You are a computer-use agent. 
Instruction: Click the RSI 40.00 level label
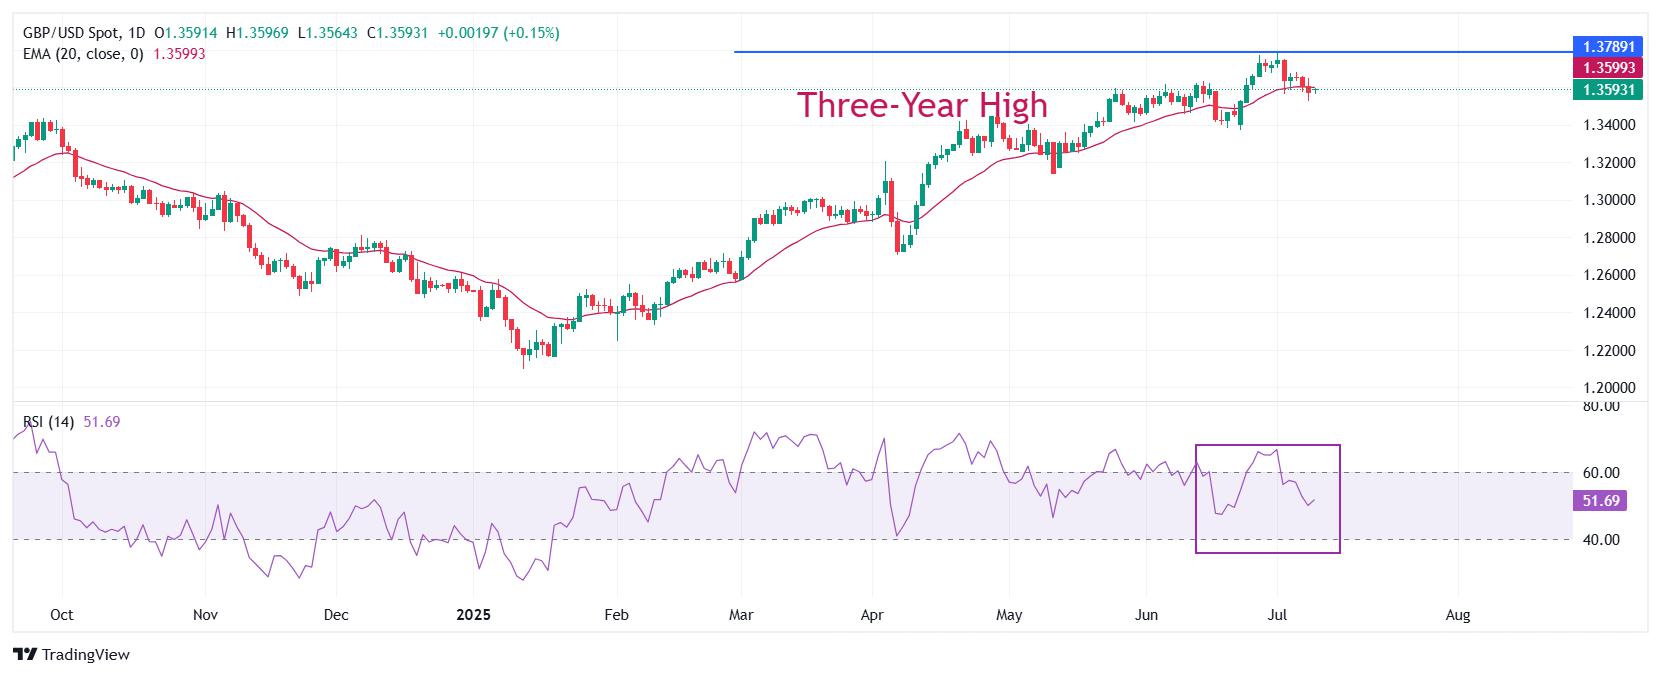pyautogui.click(x=1601, y=540)
